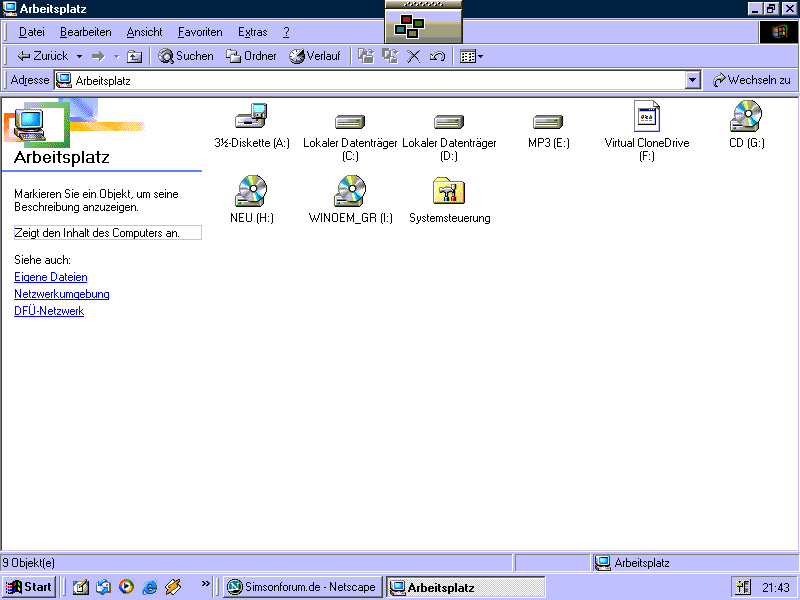800x600 pixels.
Task: Expand the quick launch chevron on the taskbar
Action: coord(206,584)
